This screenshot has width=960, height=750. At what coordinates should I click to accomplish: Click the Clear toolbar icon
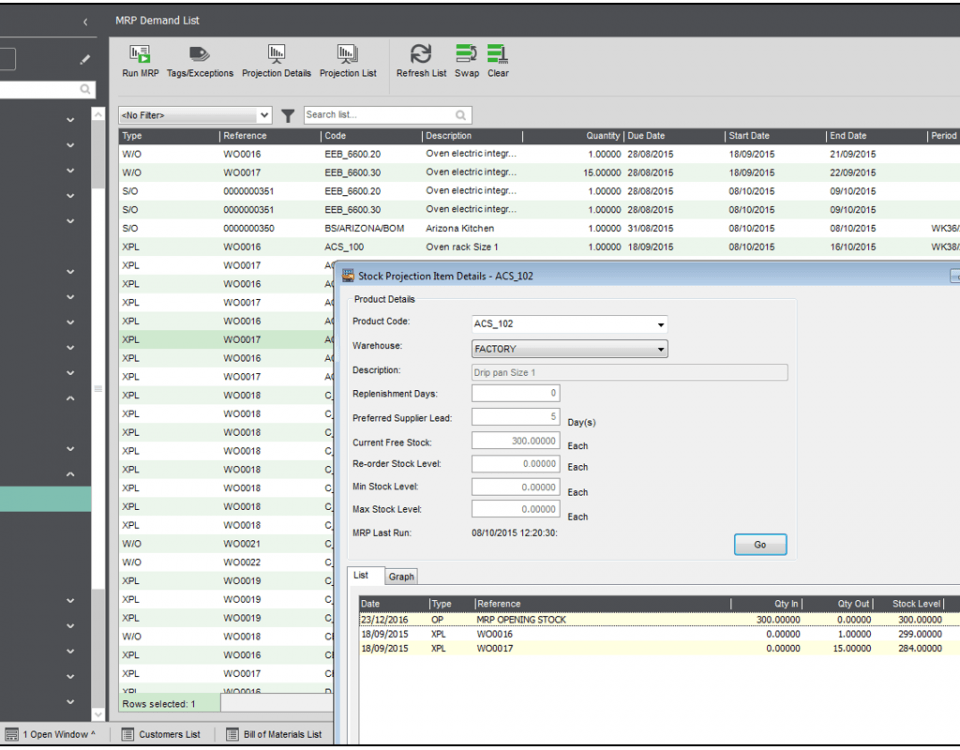(497, 53)
